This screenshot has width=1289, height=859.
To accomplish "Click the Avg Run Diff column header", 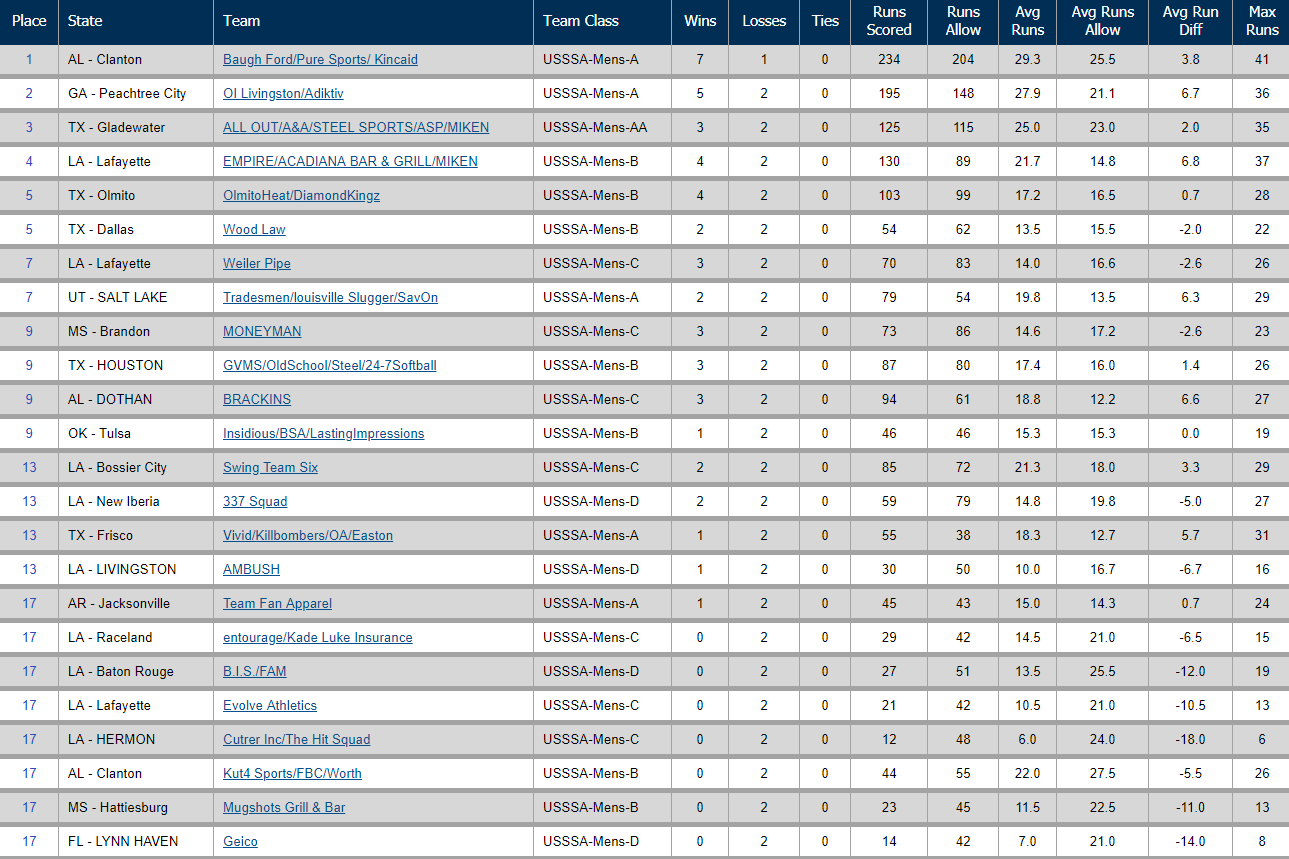I will 1191,21.
